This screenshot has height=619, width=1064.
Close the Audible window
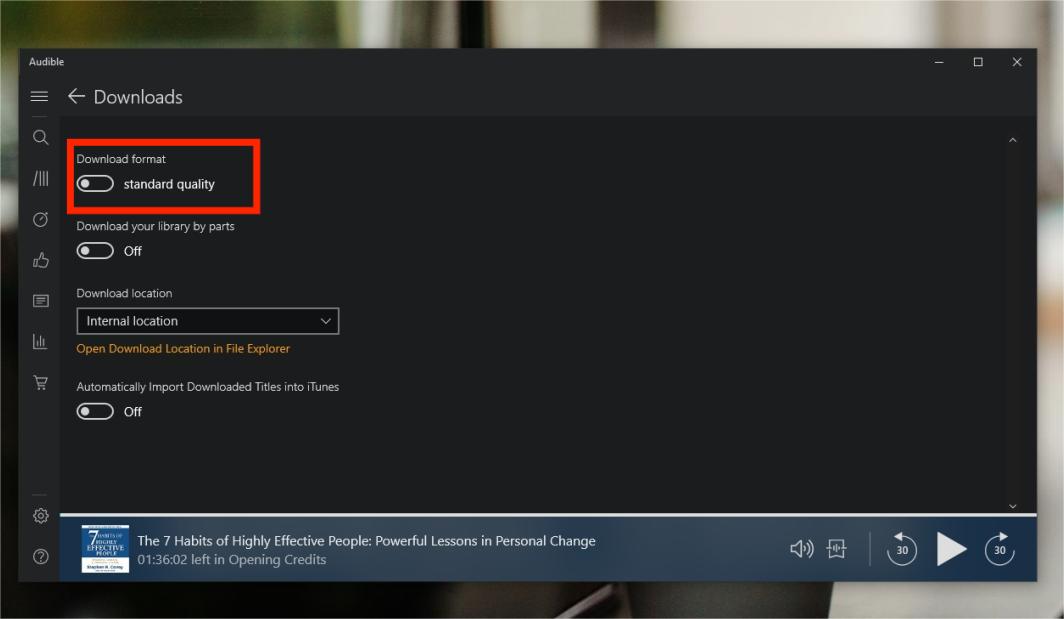1016,62
